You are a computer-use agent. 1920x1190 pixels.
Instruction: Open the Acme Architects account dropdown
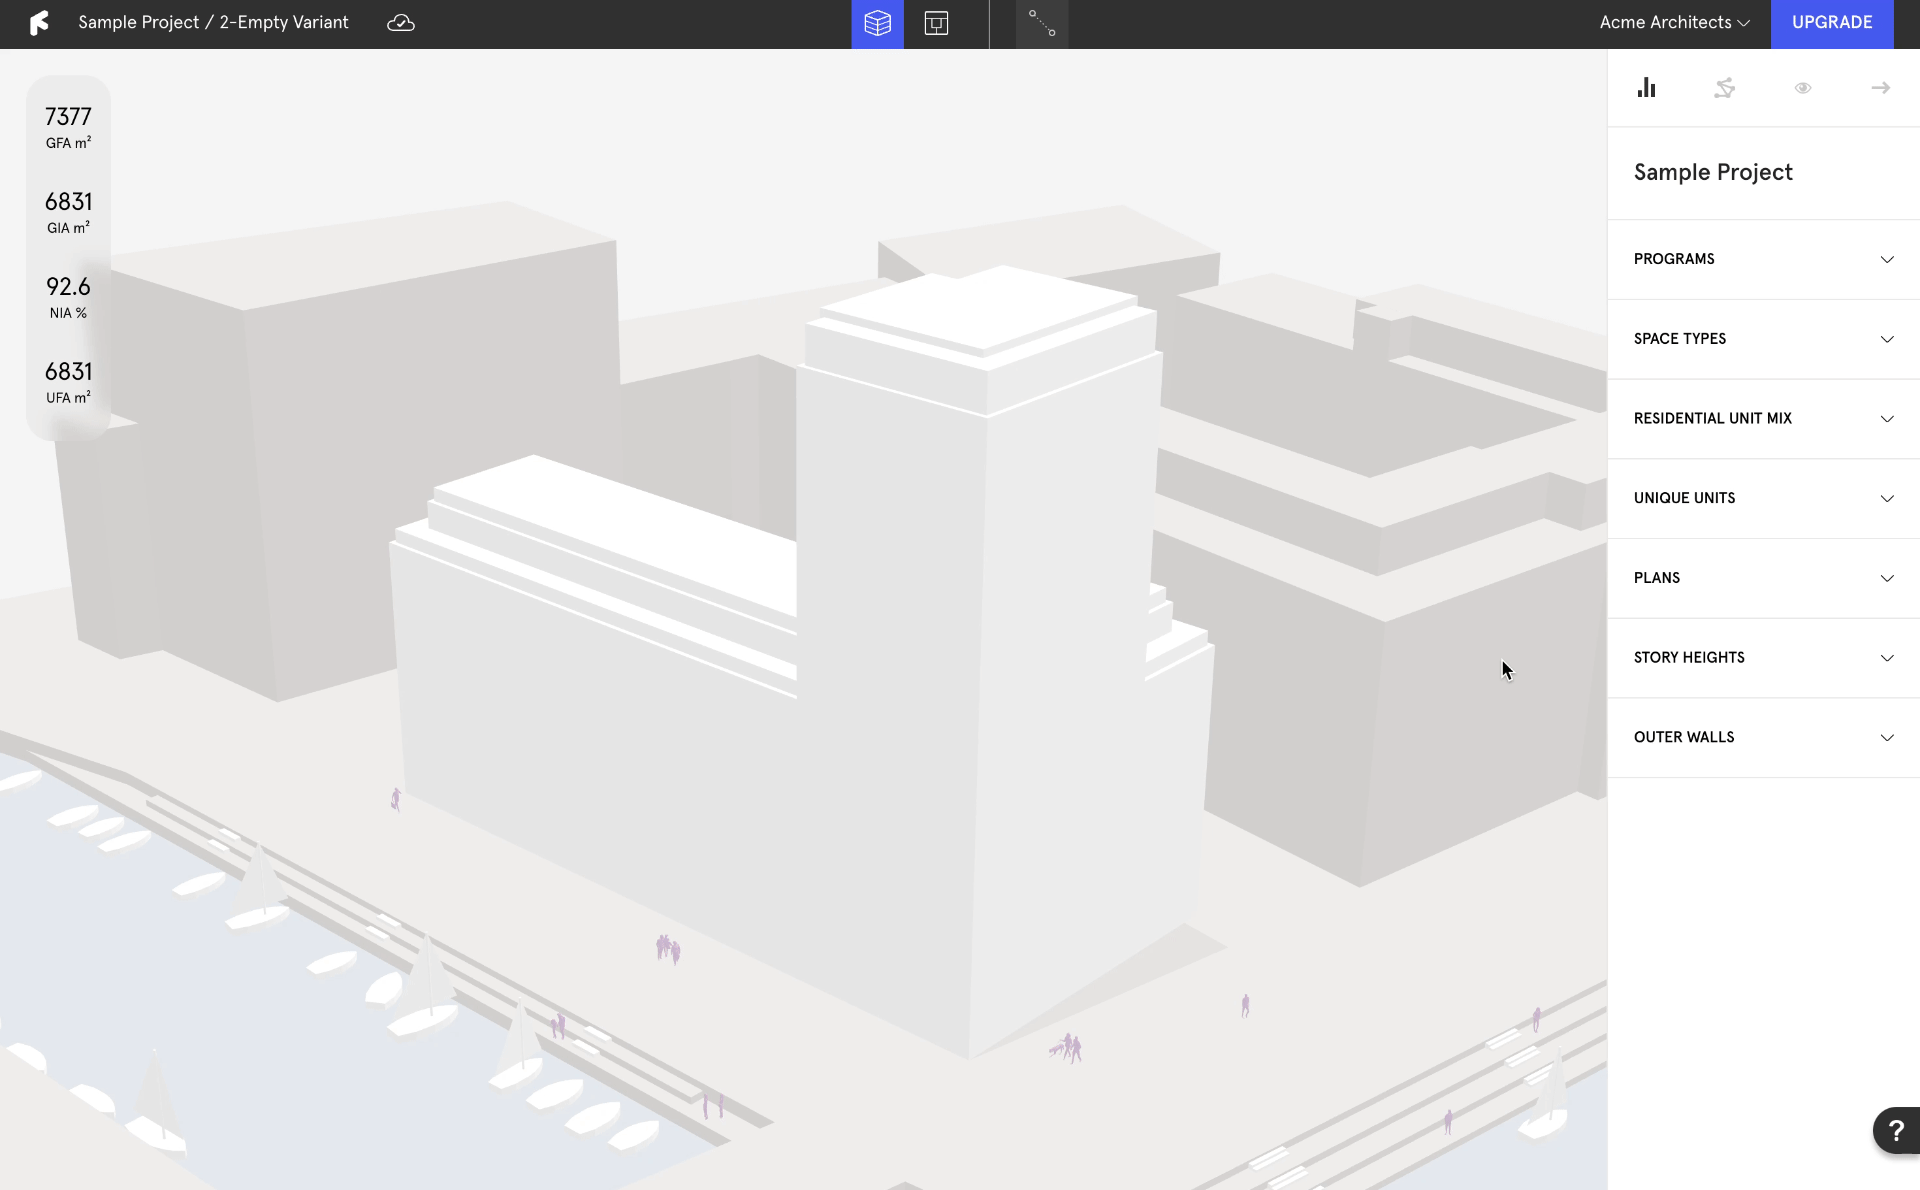1675,22
